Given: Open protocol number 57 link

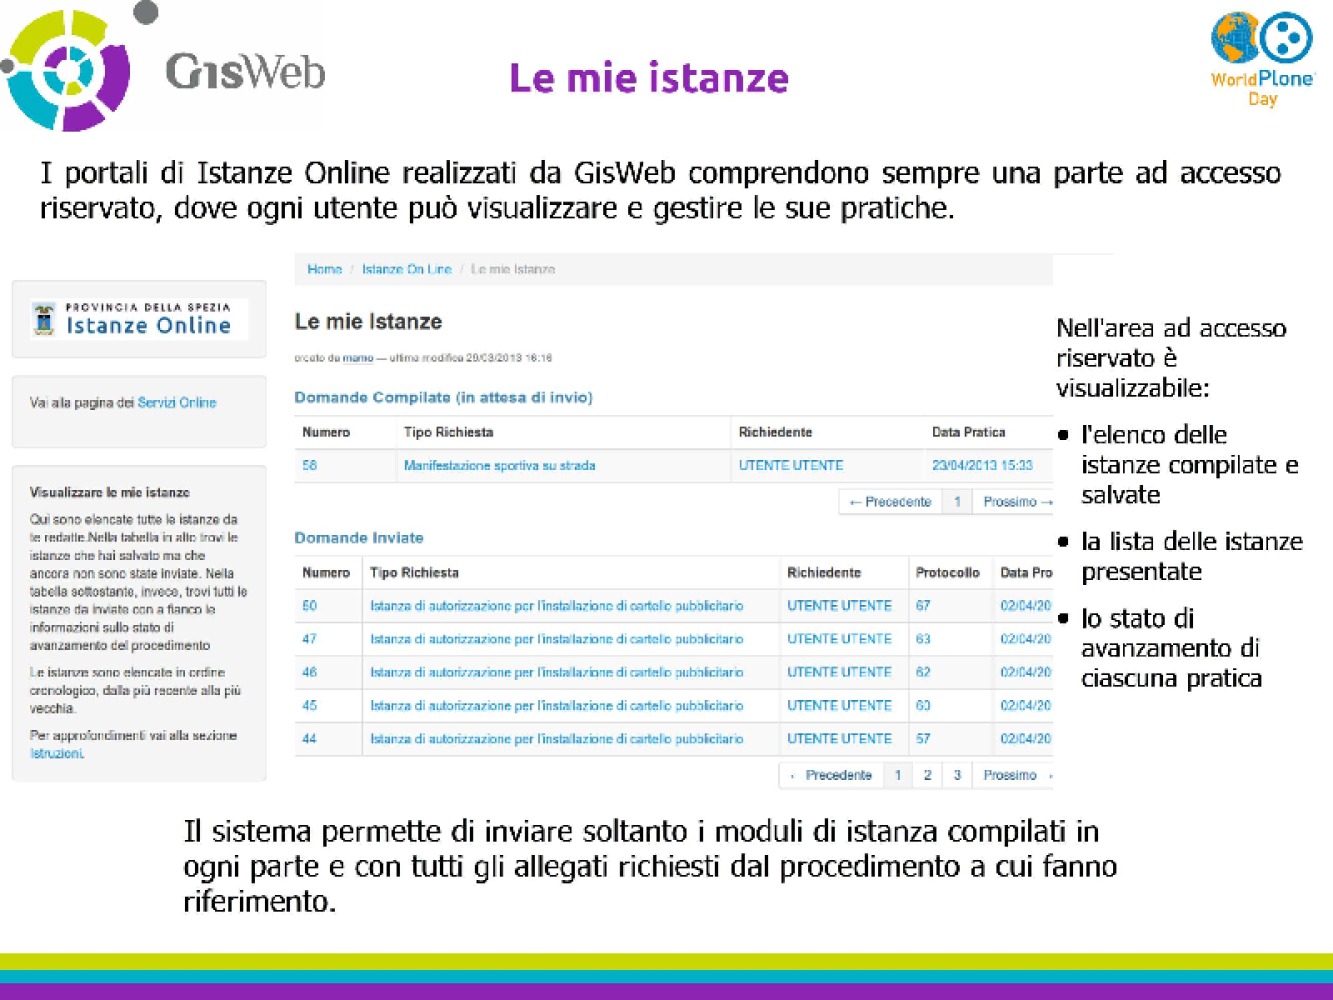Looking at the screenshot, I should [x=923, y=739].
